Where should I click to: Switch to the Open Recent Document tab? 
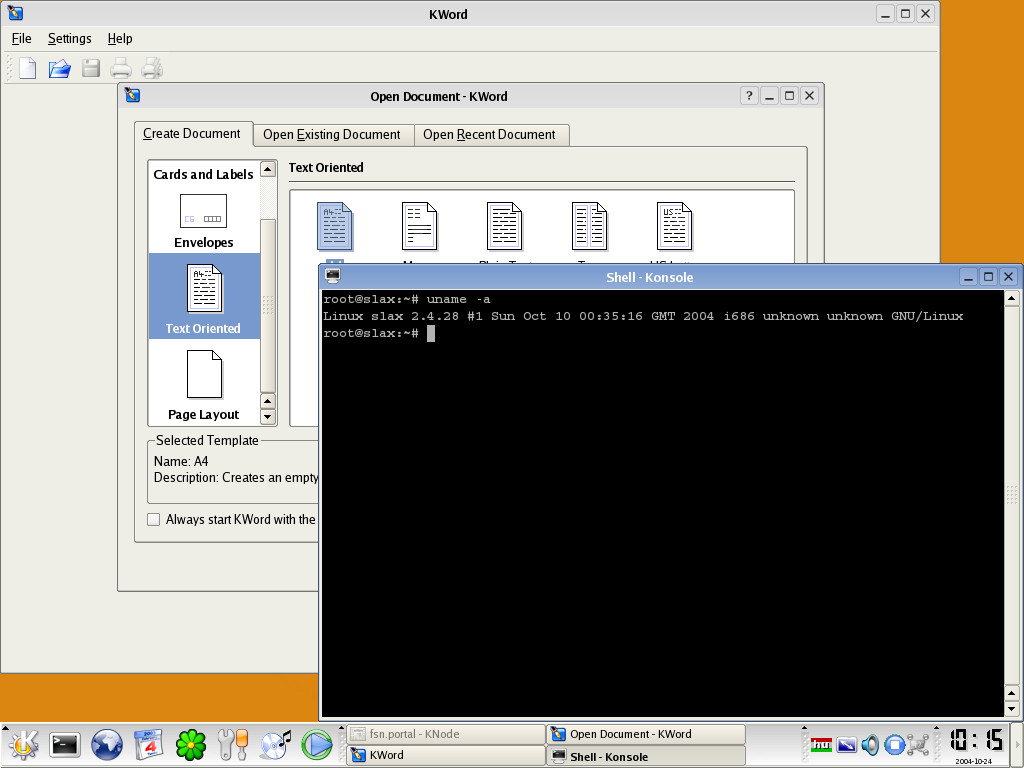coord(490,135)
